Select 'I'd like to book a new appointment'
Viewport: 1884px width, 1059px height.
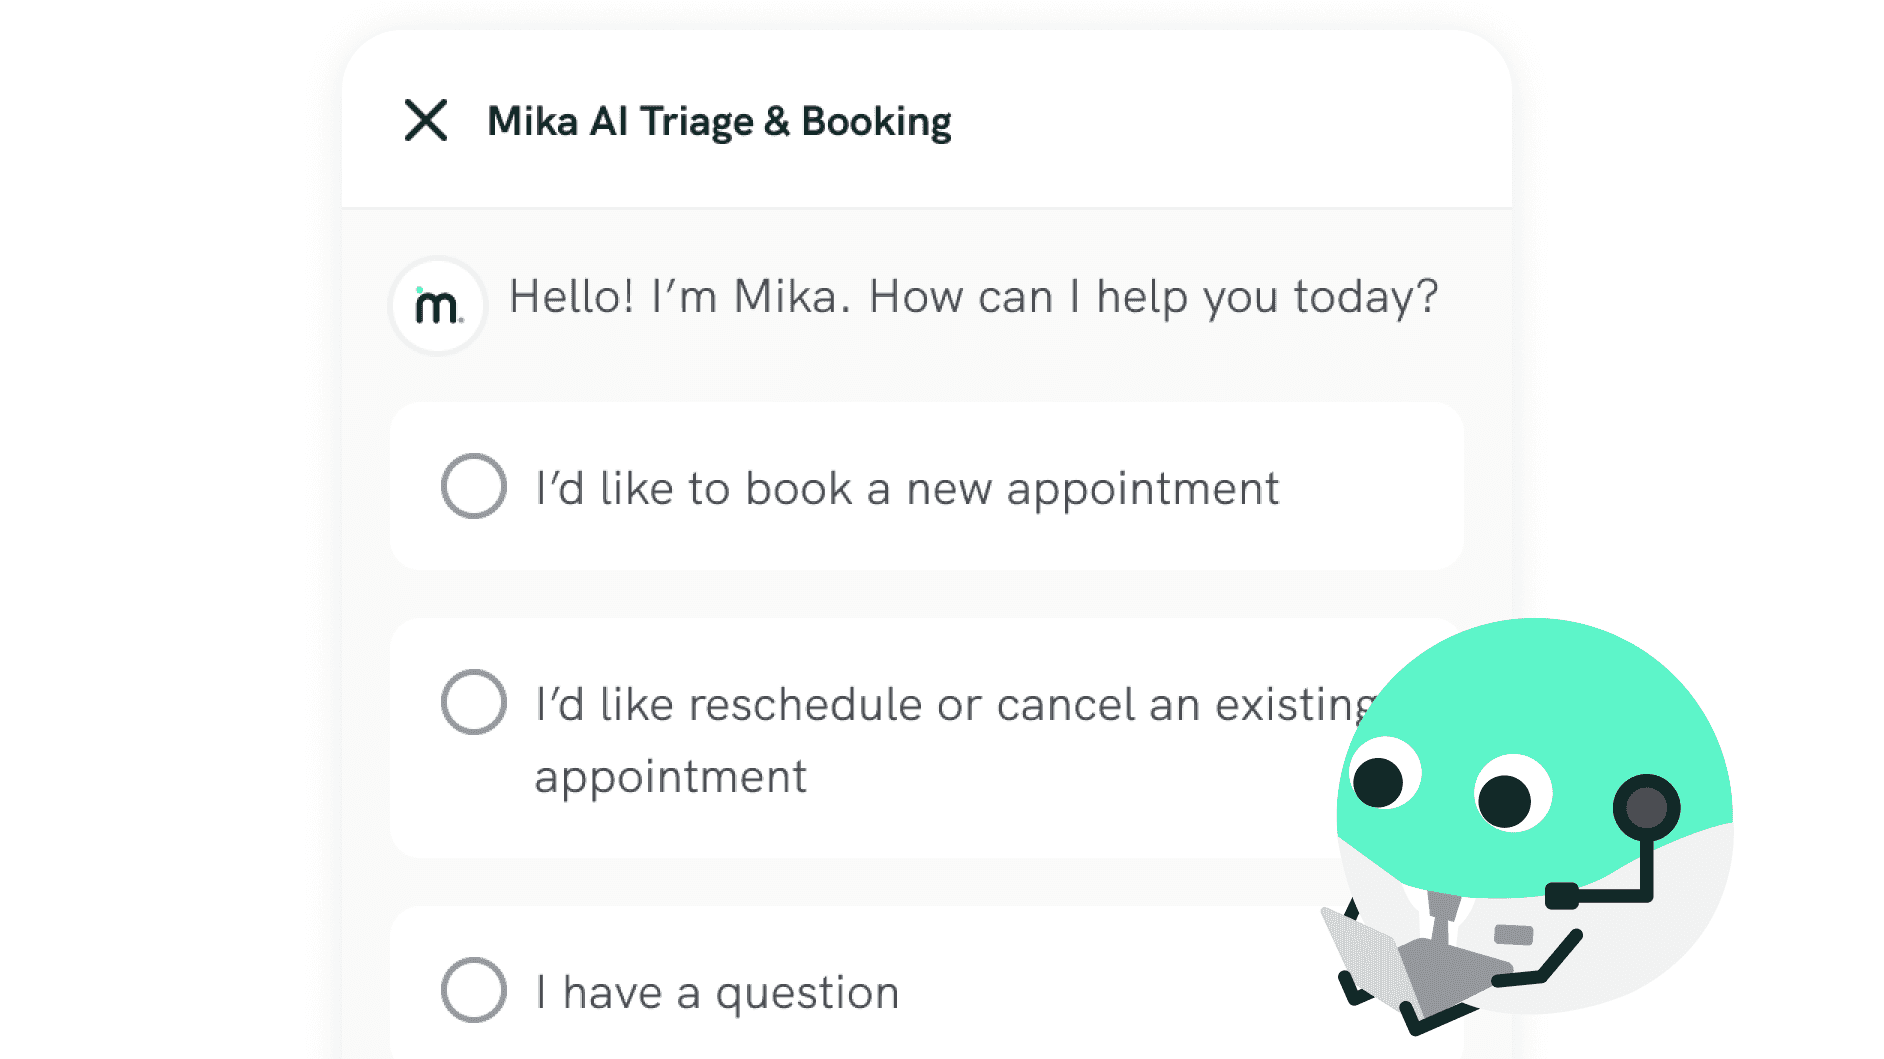[905, 487]
